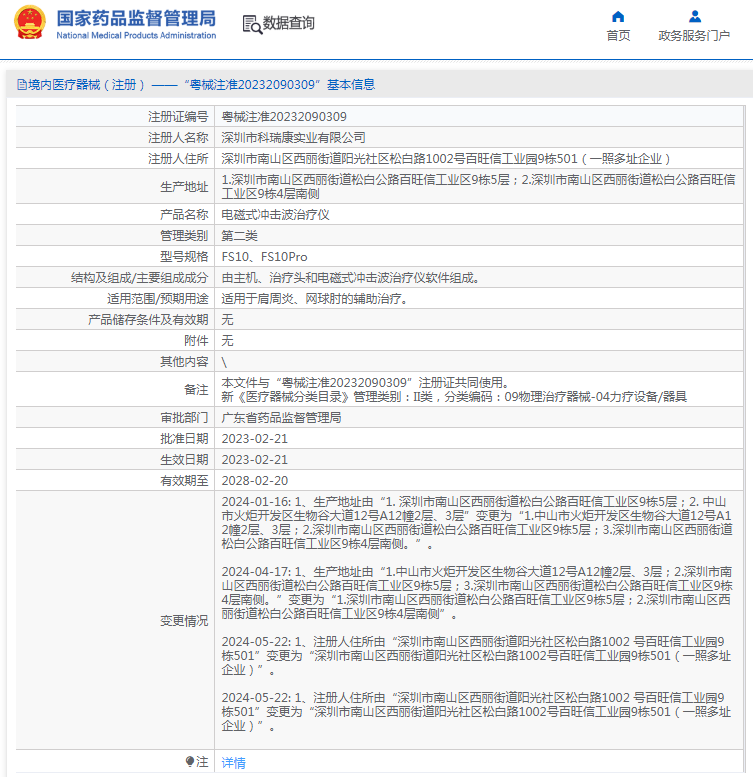Viewport: 753px width, 777px height.
Task: Click the 政务服务门户 user icon
Action: tap(695, 17)
